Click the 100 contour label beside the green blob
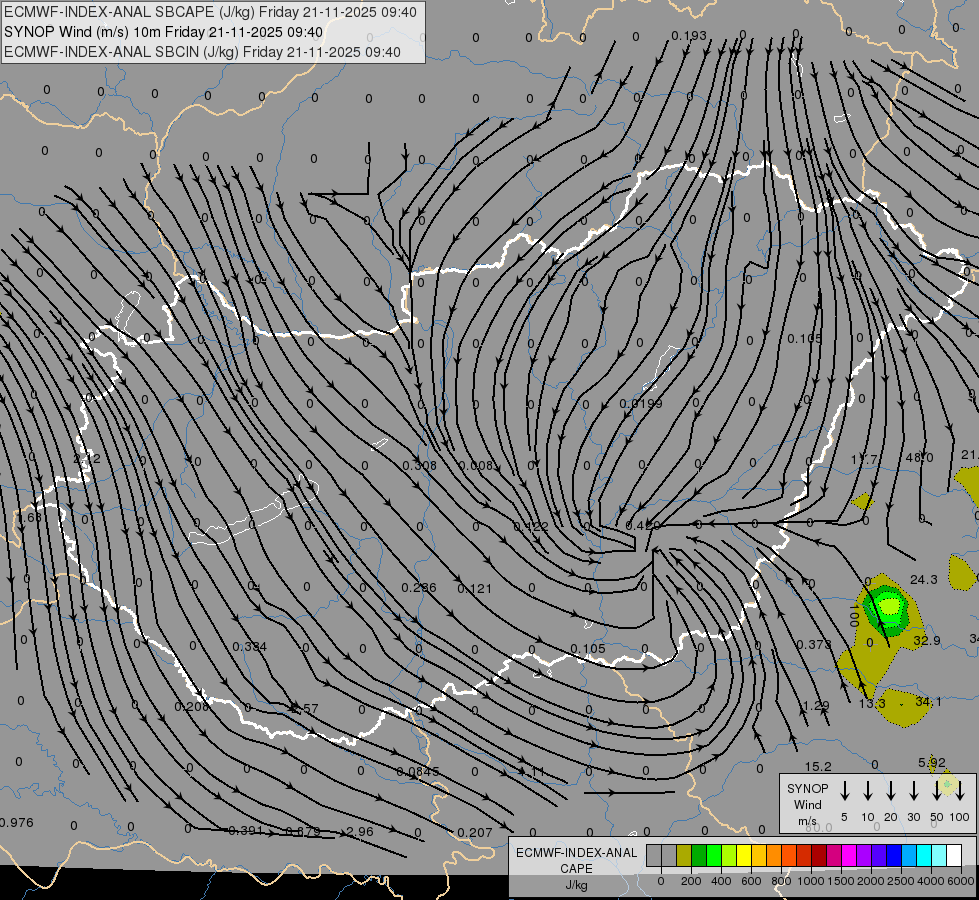The height and width of the screenshot is (900, 979). tap(855, 615)
